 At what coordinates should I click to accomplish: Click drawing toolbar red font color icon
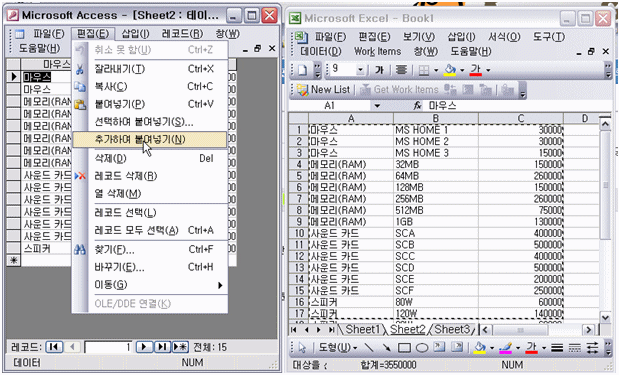(531, 348)
